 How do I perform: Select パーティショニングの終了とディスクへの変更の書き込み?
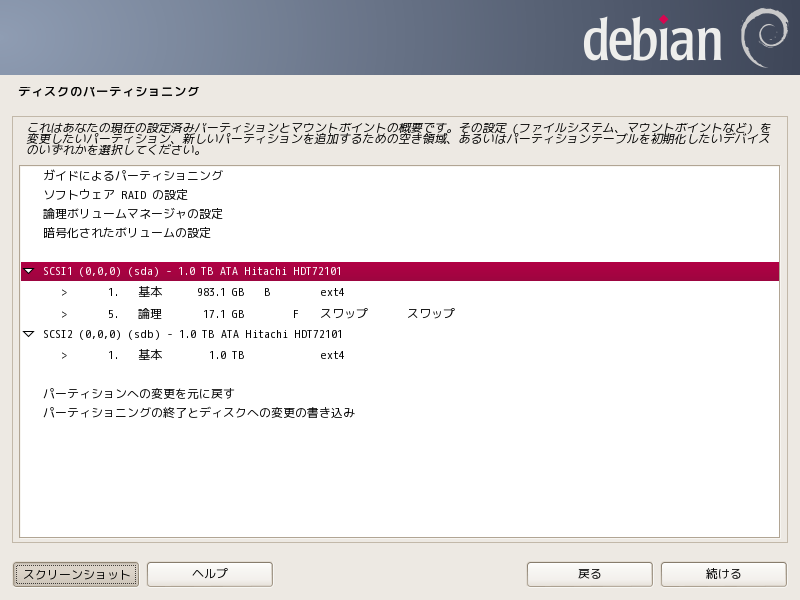click(198, 413)
